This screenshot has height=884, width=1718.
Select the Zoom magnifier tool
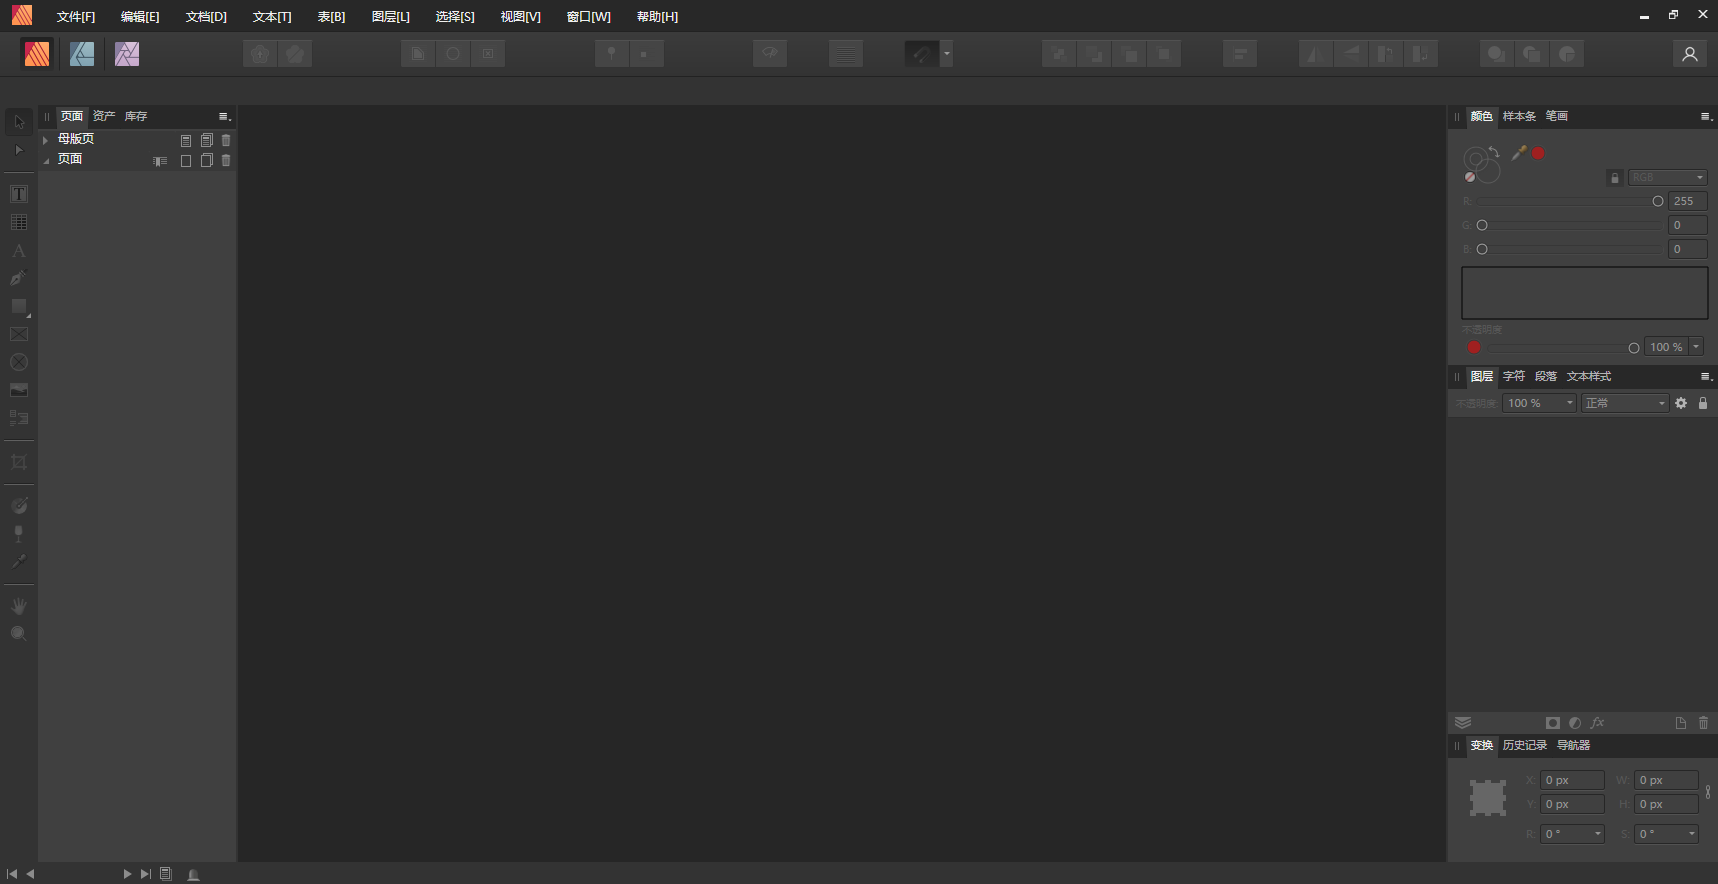coord(19,634)
